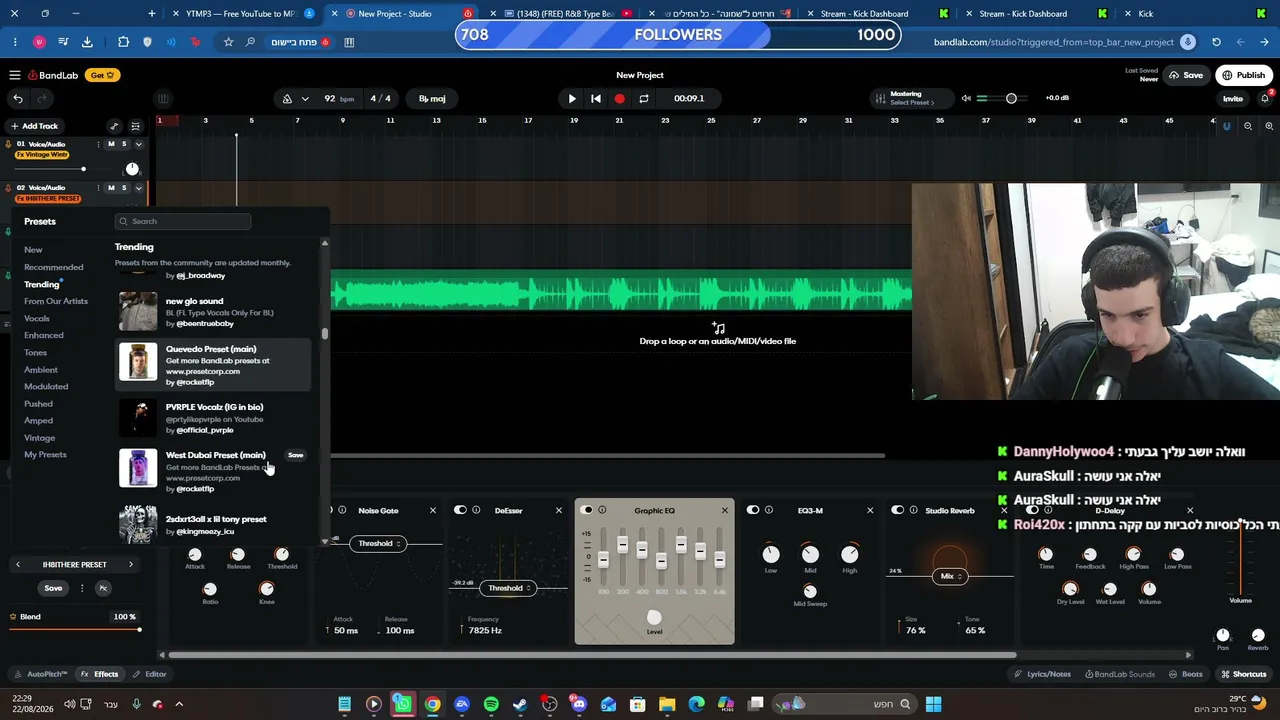Open notifications bell
The width and height of the screenshot is (1280, 720).
[x=1265, y=98]
